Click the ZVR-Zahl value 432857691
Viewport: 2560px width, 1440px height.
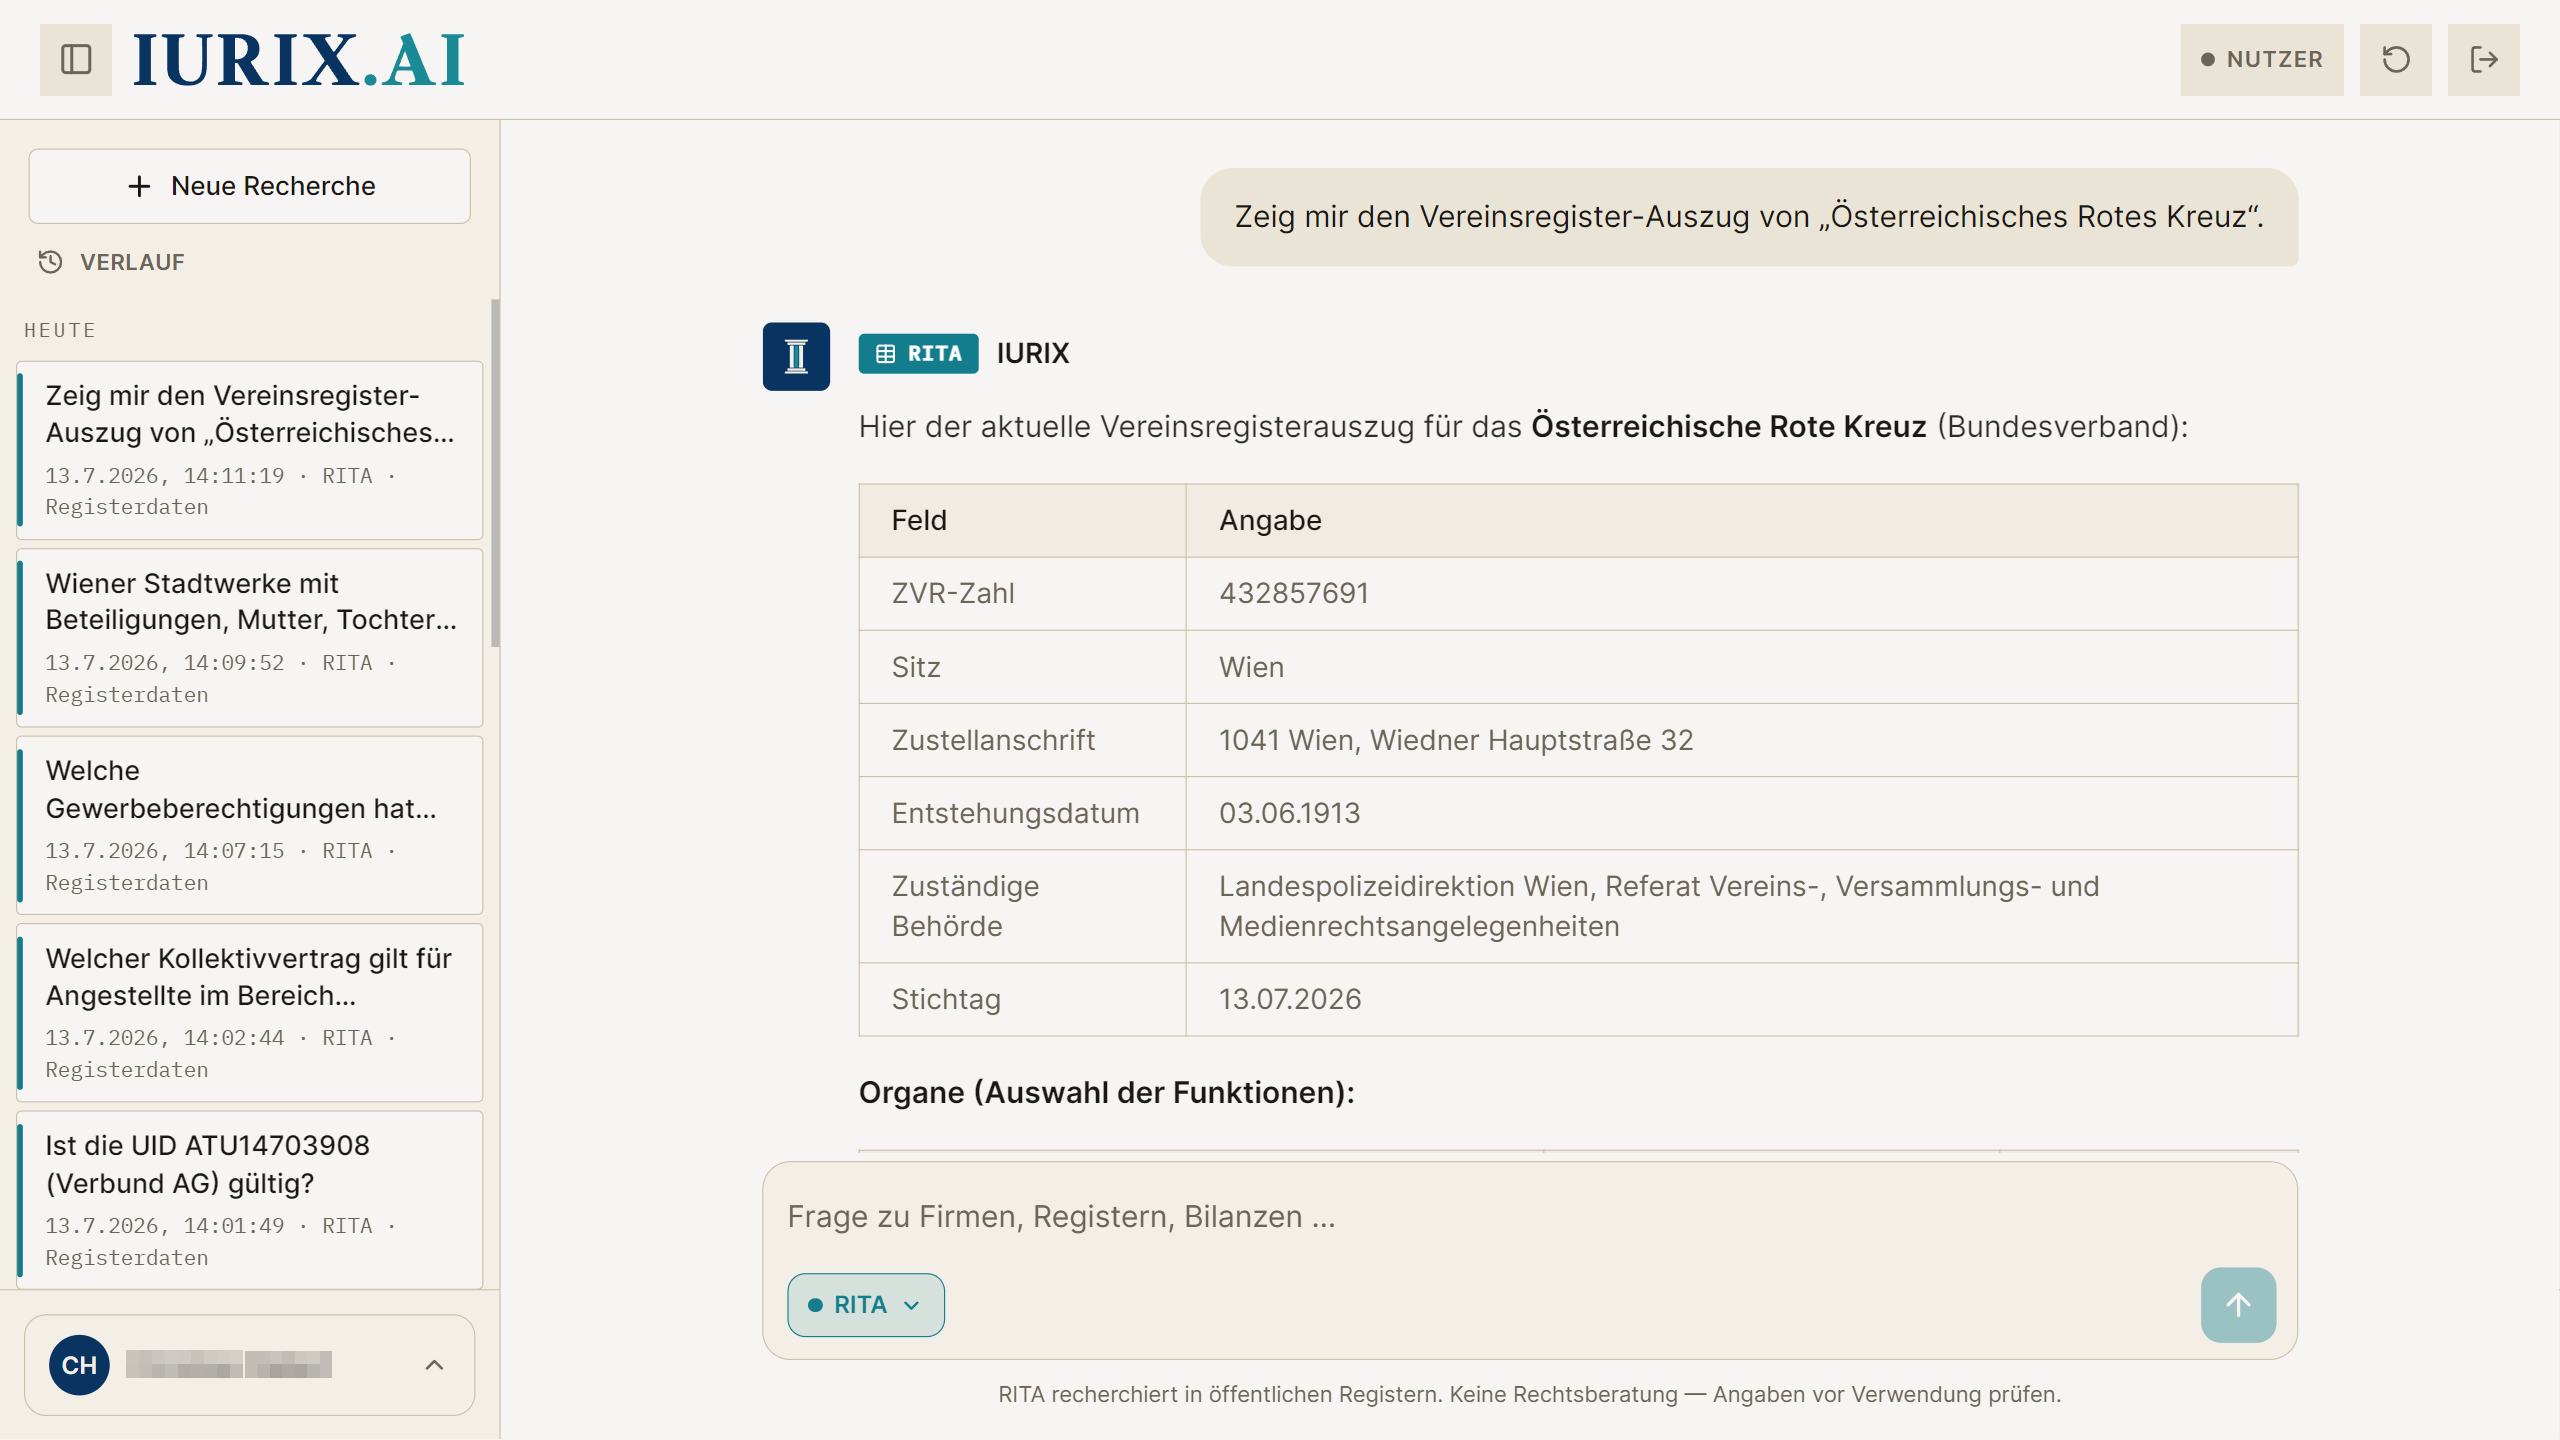pyautogui.click(x=1294, y=594)
